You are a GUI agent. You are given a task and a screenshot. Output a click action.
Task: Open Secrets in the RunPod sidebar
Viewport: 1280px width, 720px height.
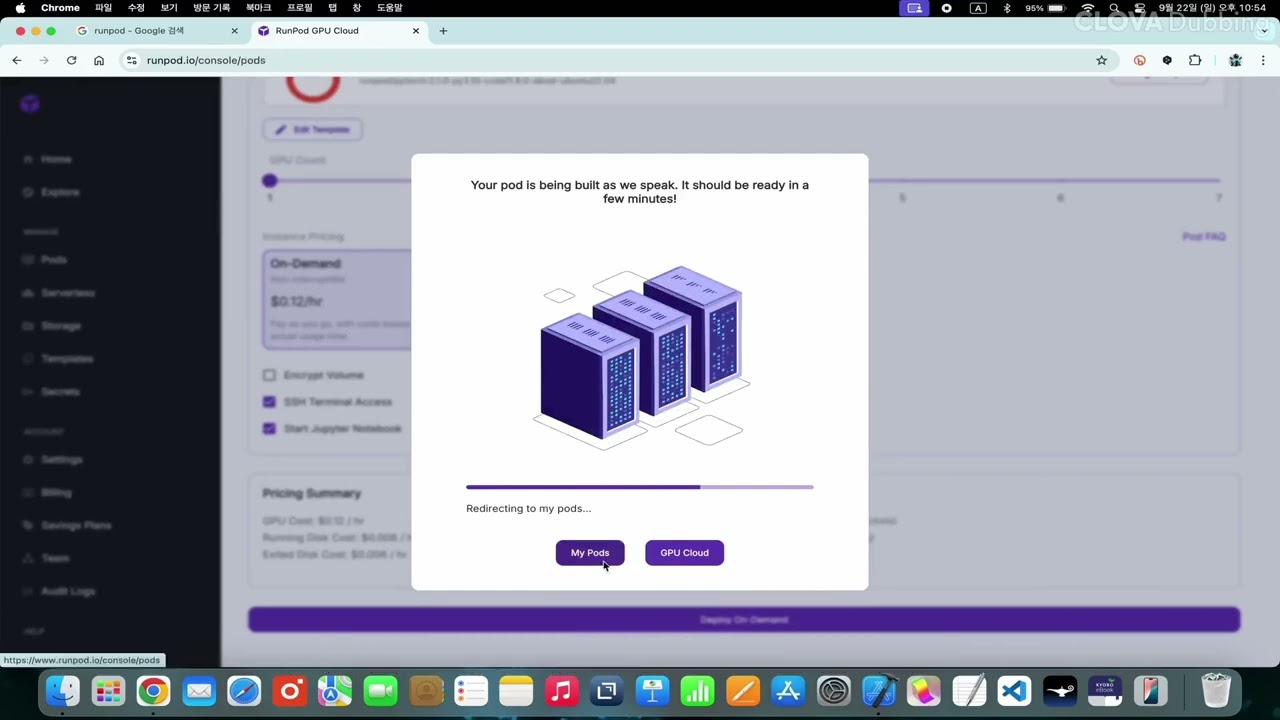[x=60, y=392]
